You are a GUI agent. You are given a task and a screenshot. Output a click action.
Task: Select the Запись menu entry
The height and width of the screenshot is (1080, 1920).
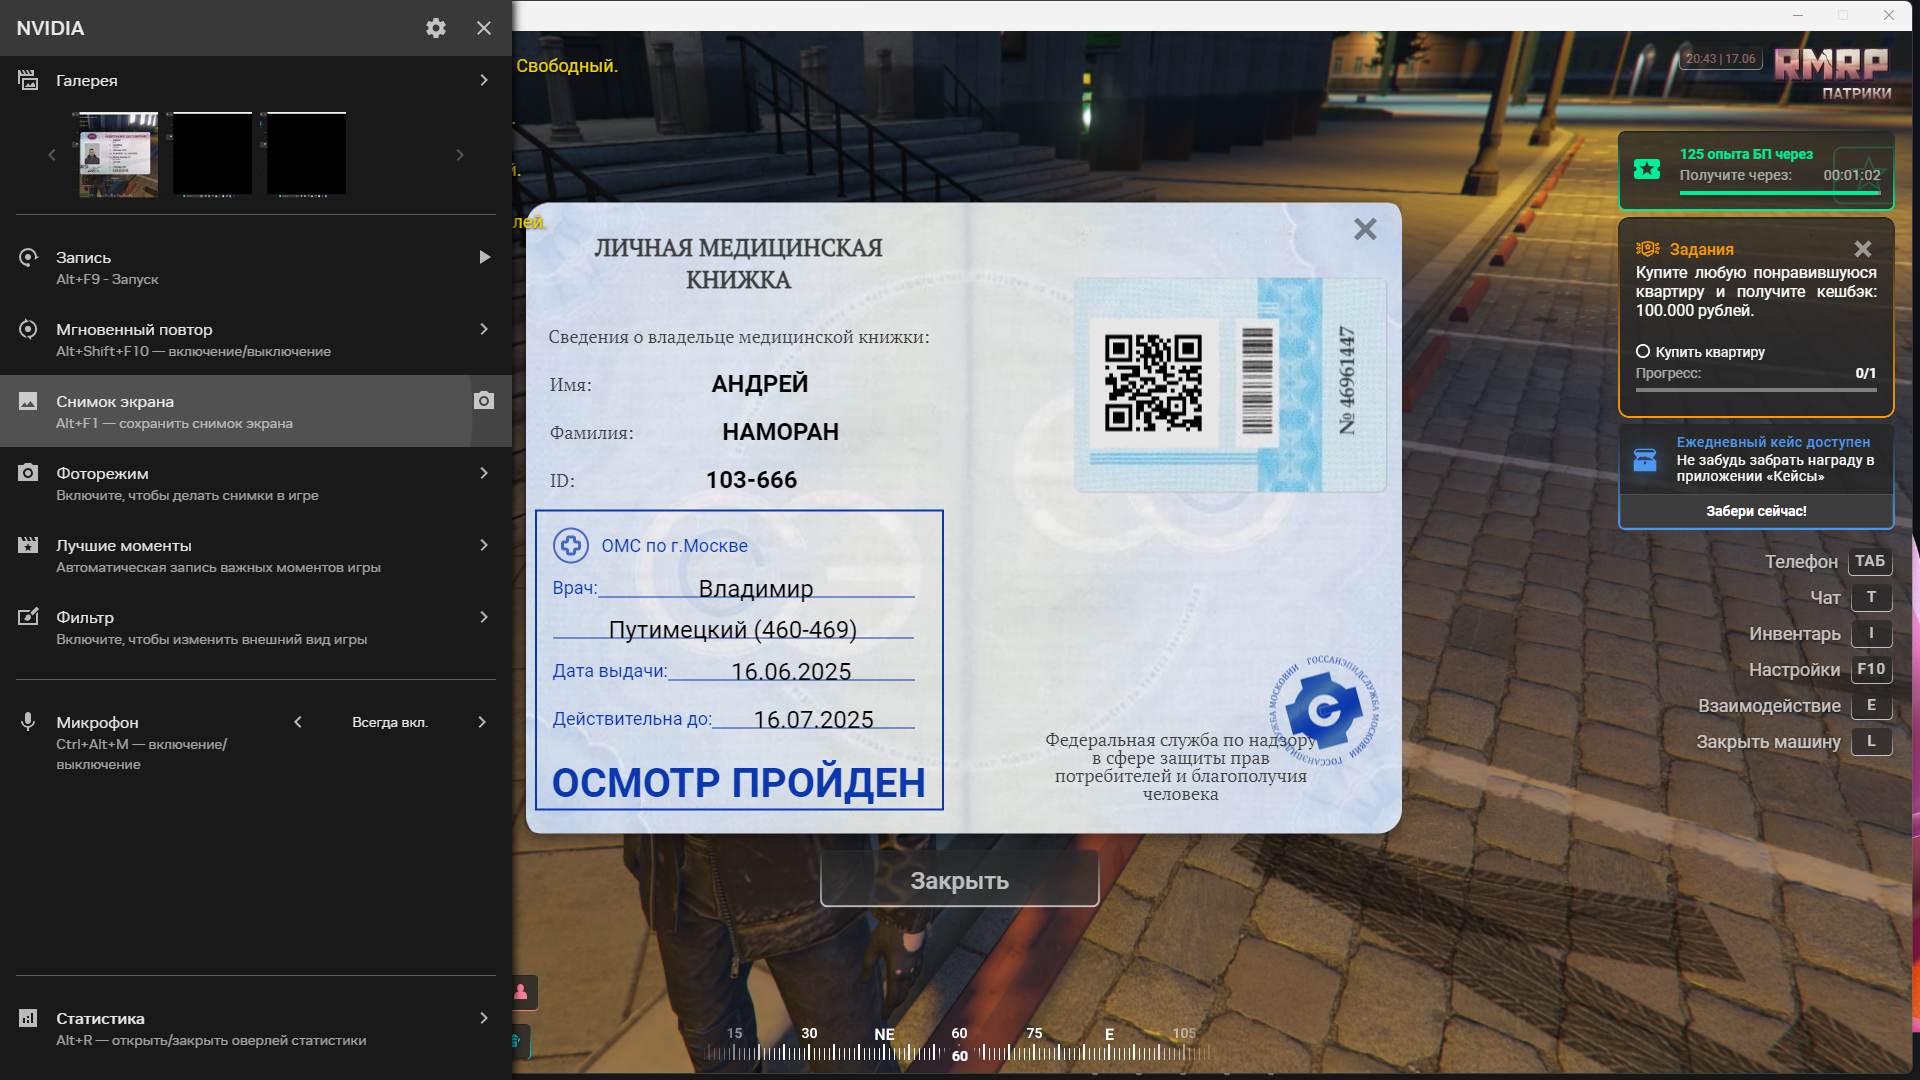256,267
